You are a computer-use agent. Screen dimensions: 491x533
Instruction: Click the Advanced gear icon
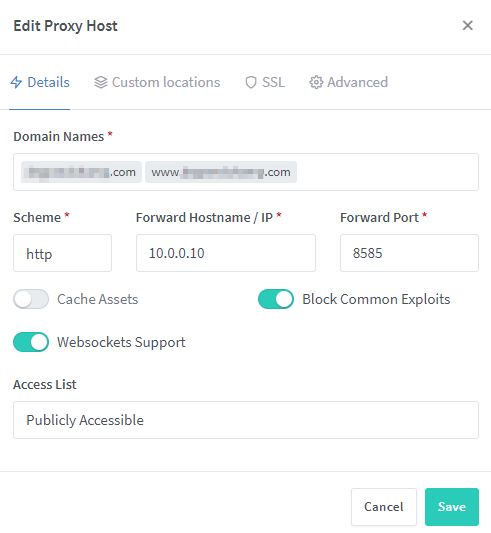(316, 82)
